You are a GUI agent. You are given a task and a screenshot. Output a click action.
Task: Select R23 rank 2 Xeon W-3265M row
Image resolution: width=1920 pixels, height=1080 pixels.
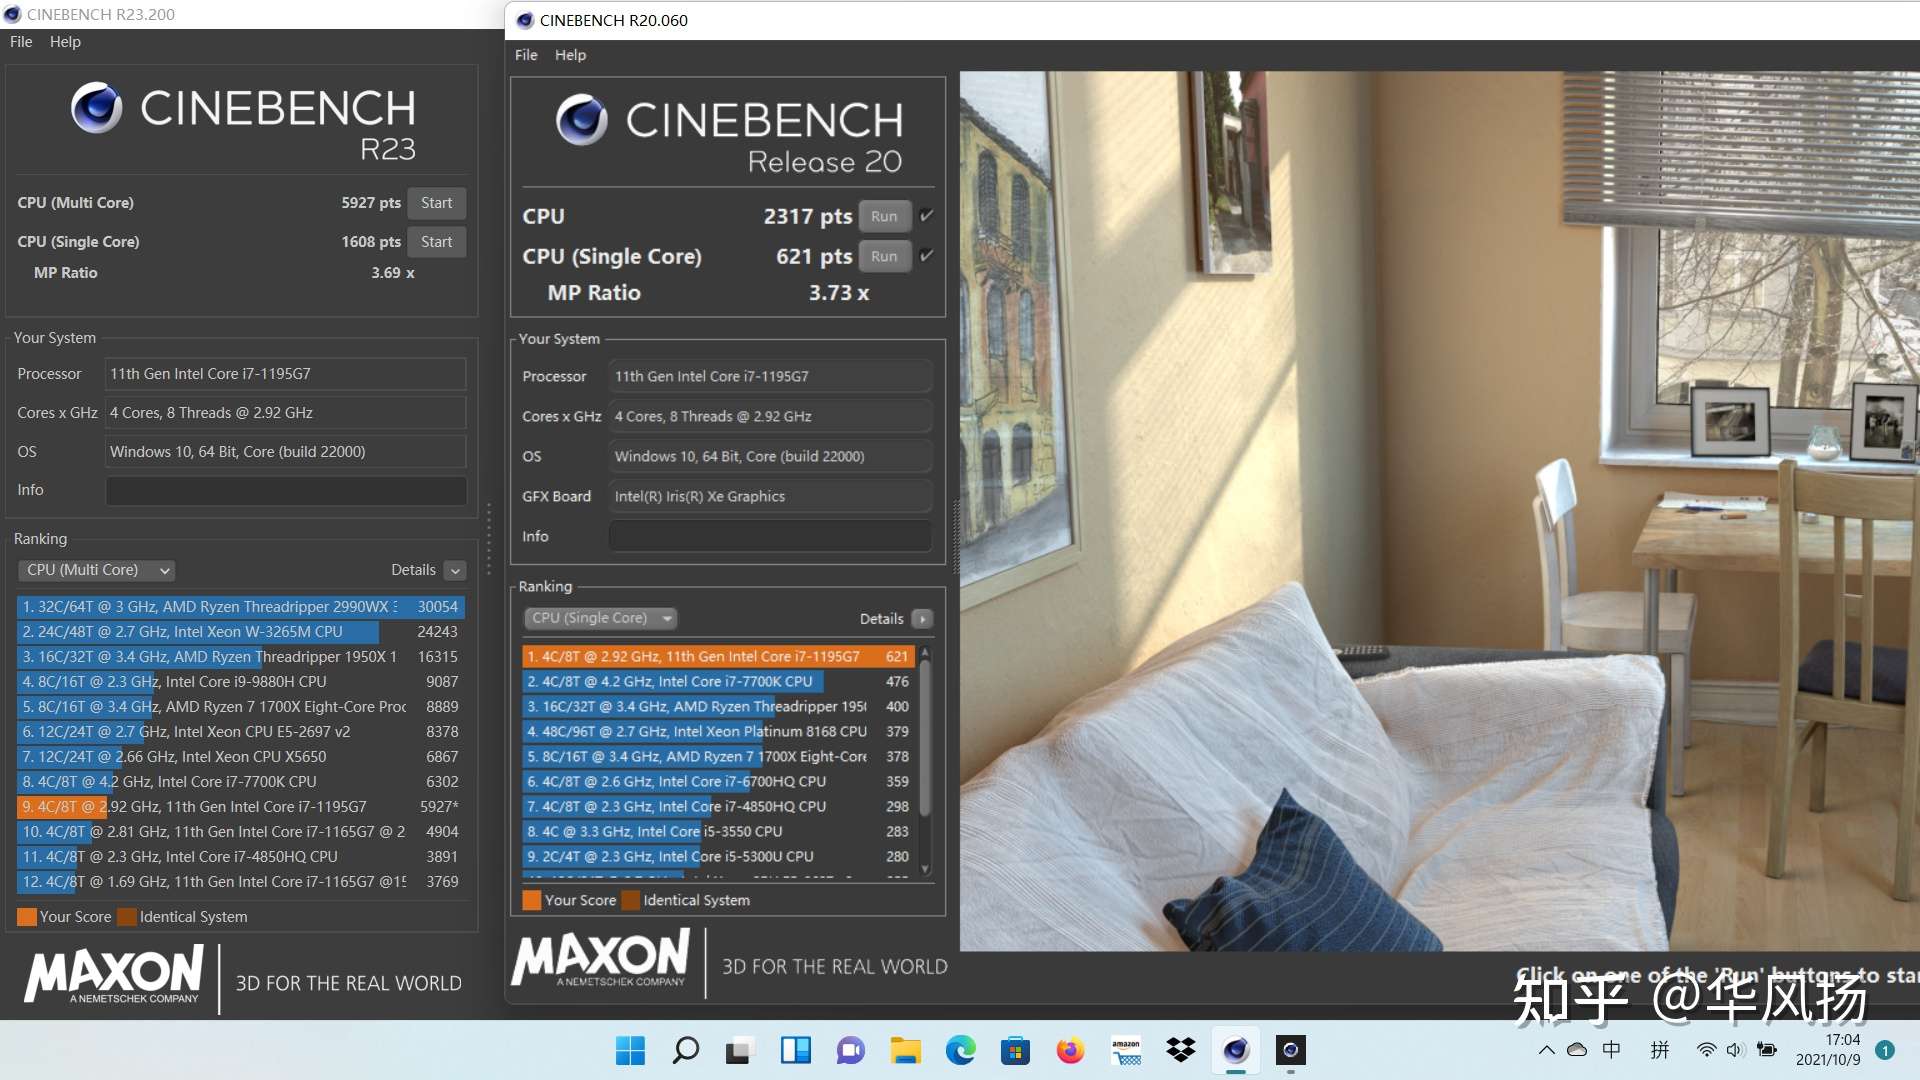pyautogui.click(x=241, y=632)
